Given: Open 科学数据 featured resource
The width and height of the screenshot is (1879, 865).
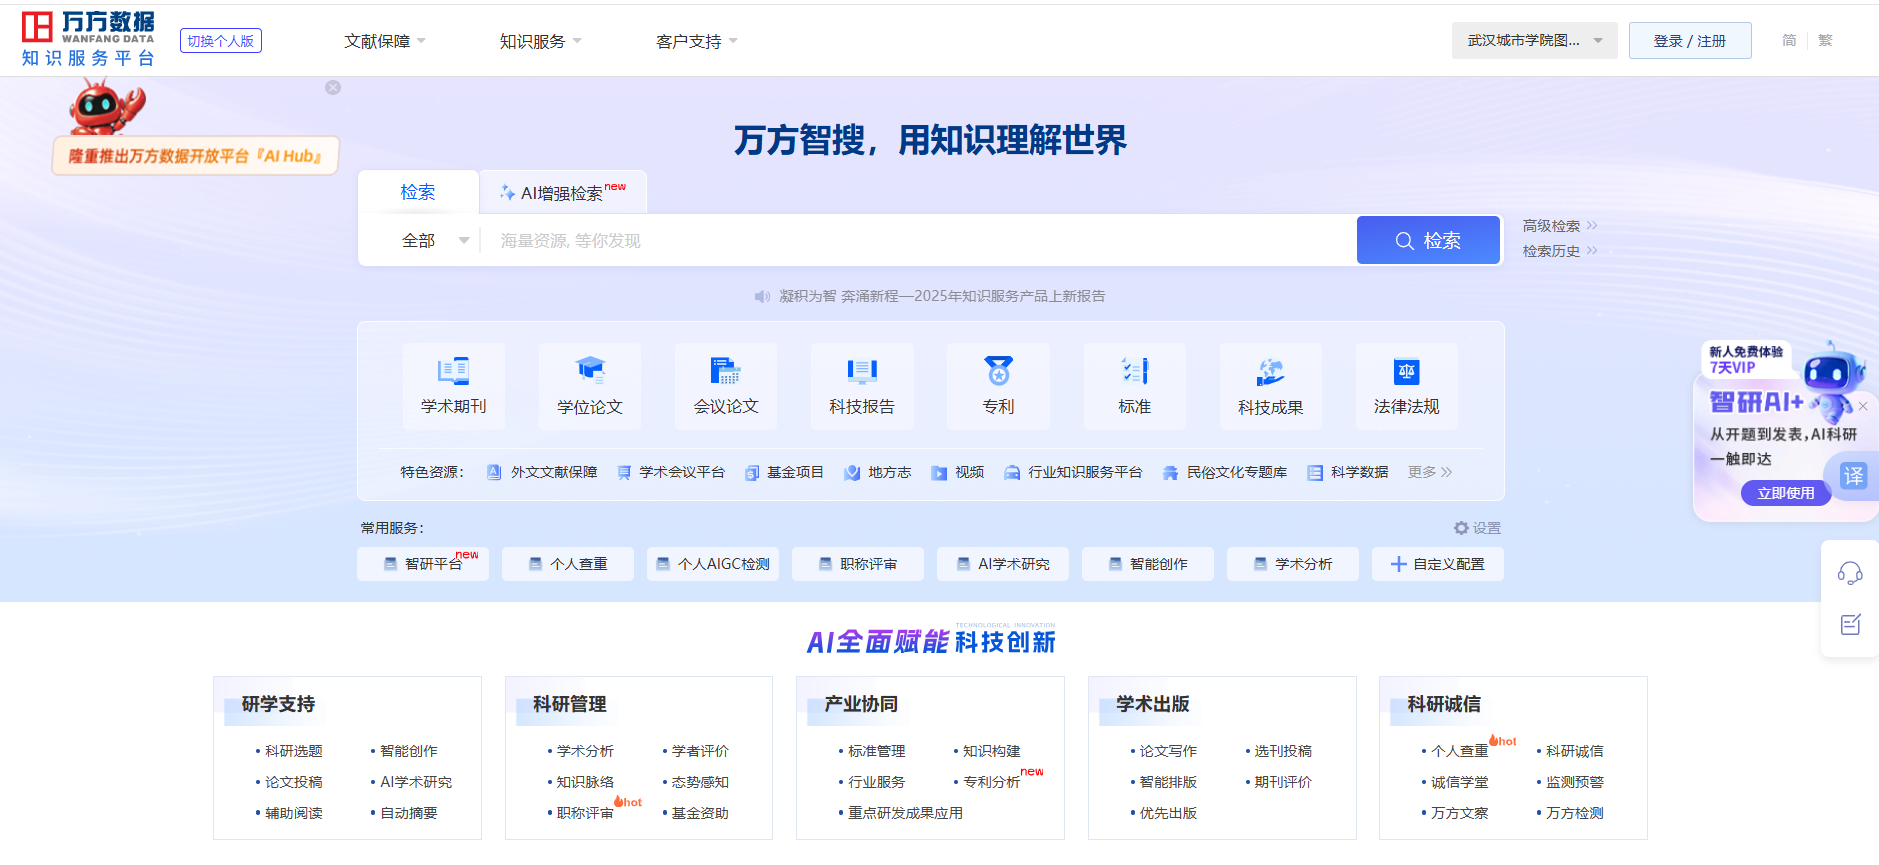Looking at the screenshot, I should click(1348, 472).
